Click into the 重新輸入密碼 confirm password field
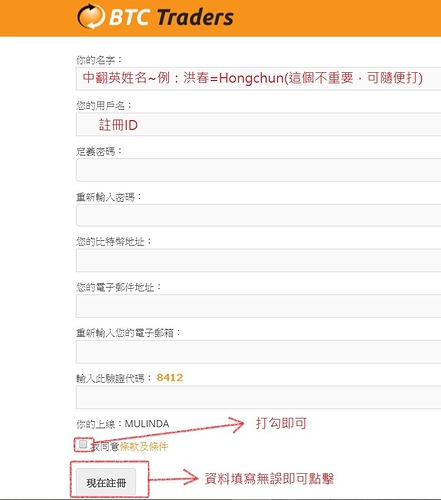 click(258, 216)
